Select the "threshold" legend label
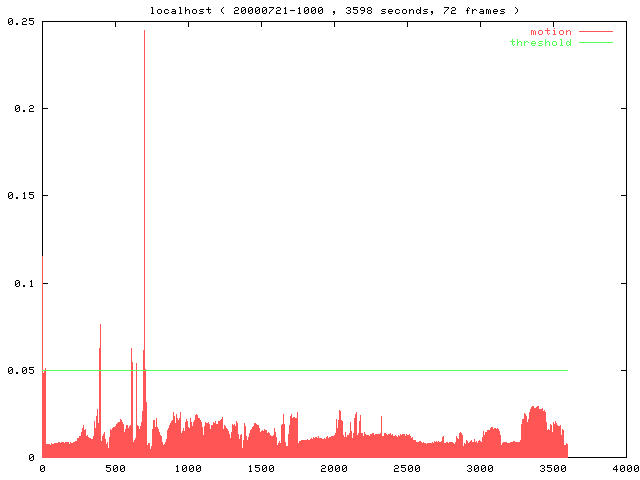This screenshot has width=640, height=480. coord(540,43)
